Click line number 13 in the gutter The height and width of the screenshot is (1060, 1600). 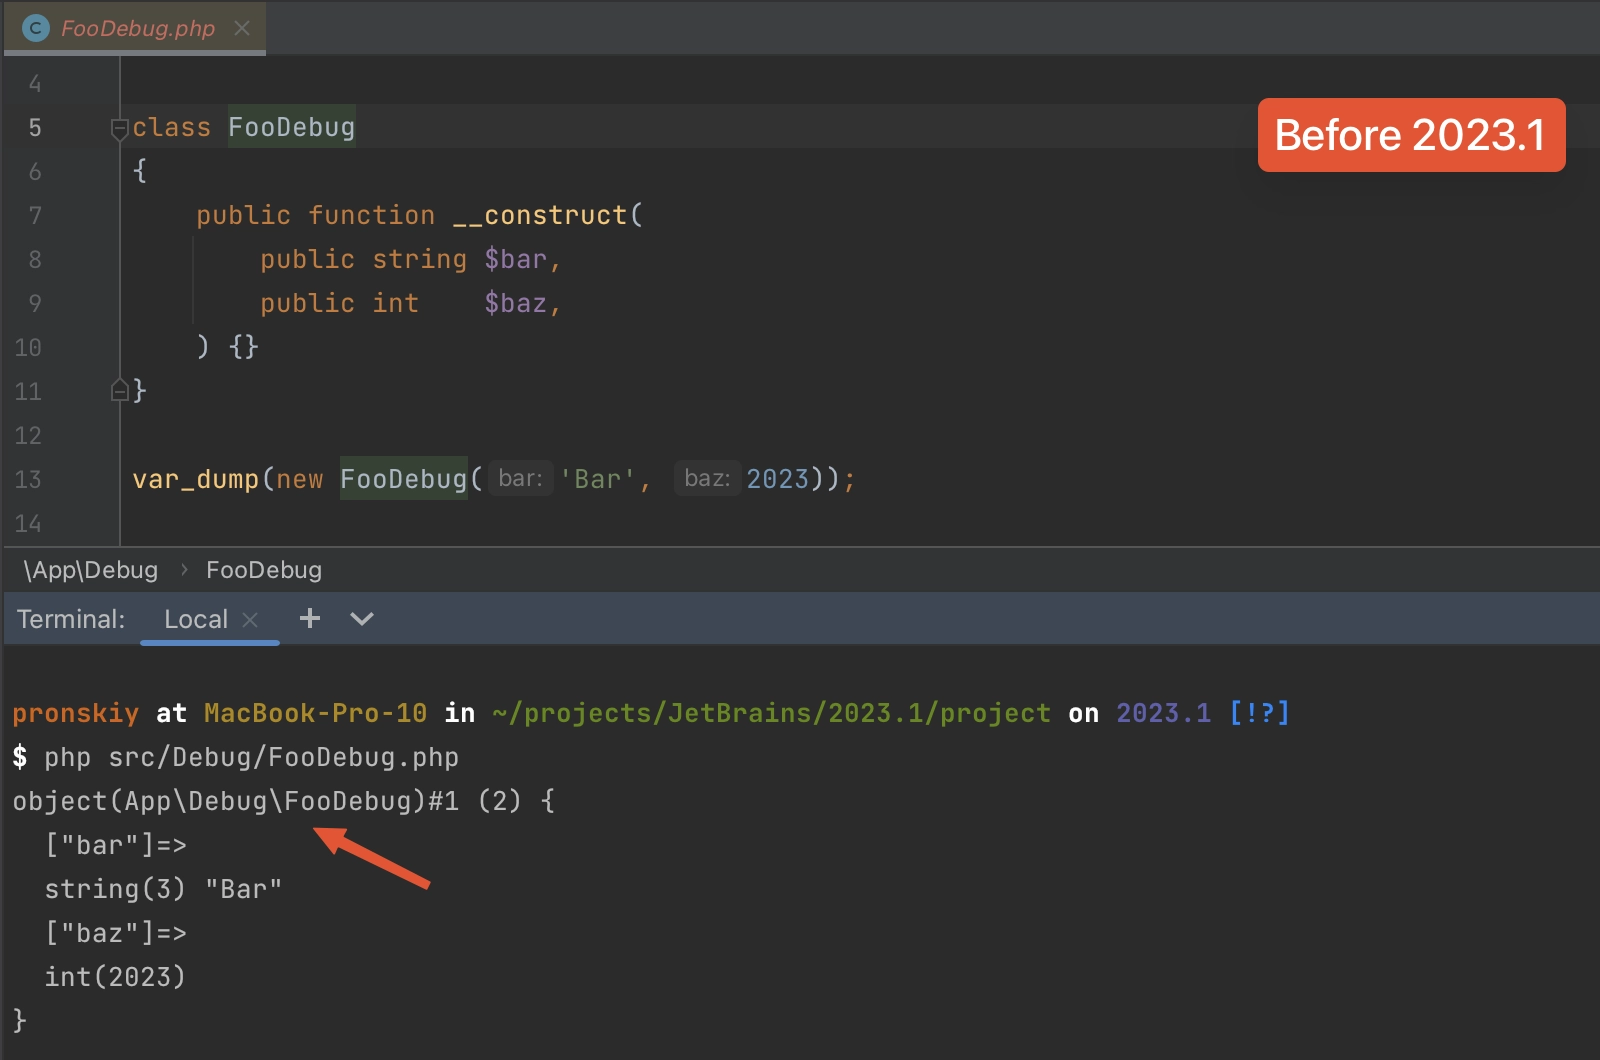point(28,480)
